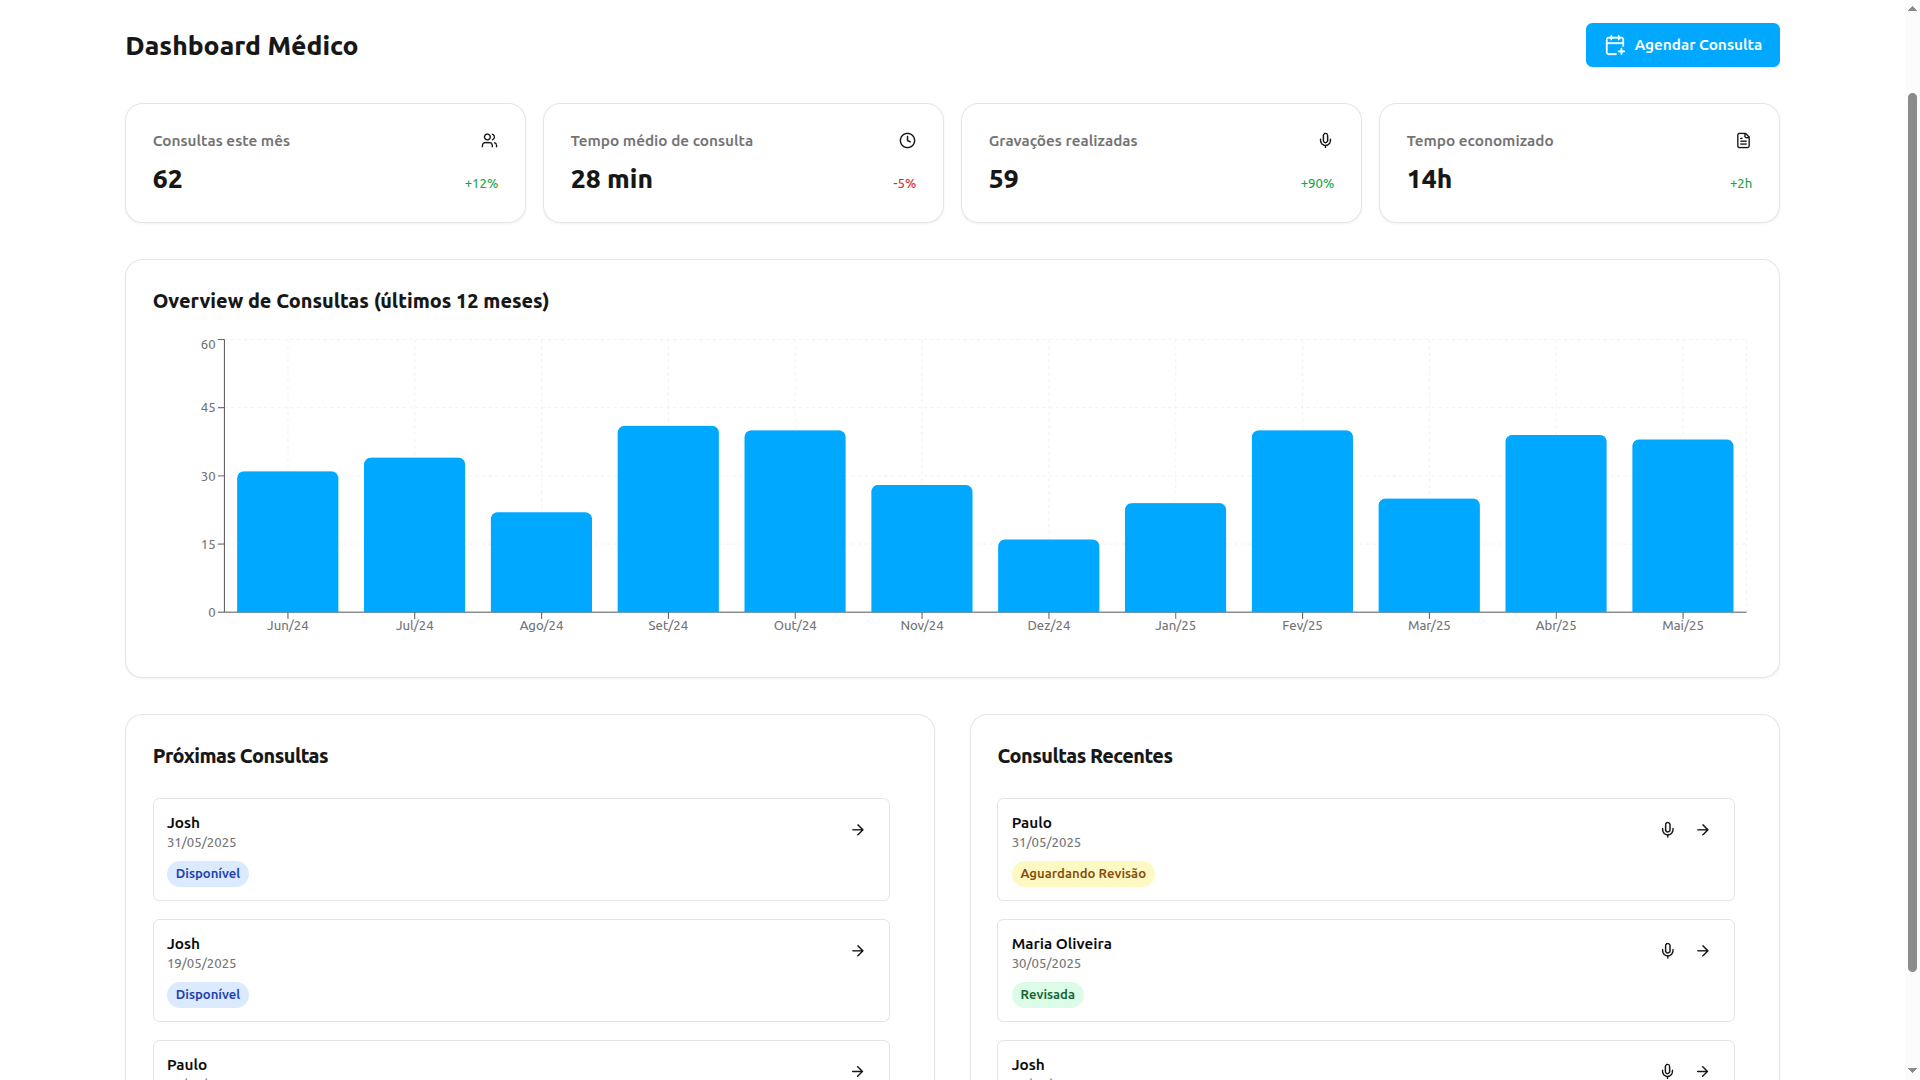Select the Mai/25 bar in chart

[1683, 526]
